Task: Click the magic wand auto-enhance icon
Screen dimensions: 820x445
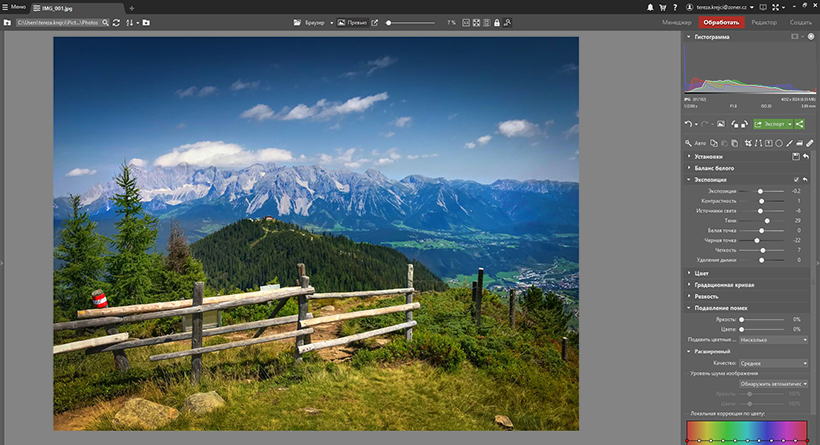Action: (688, 143)
